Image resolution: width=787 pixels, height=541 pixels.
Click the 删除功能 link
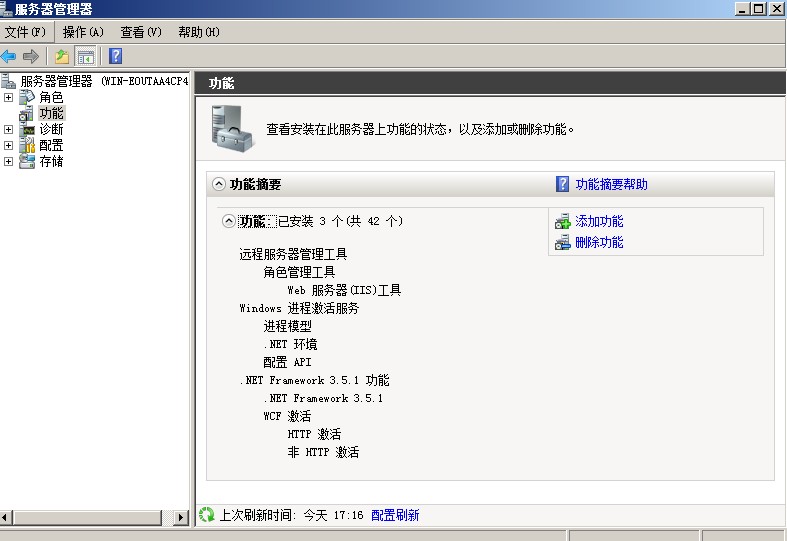click(599, 242)
